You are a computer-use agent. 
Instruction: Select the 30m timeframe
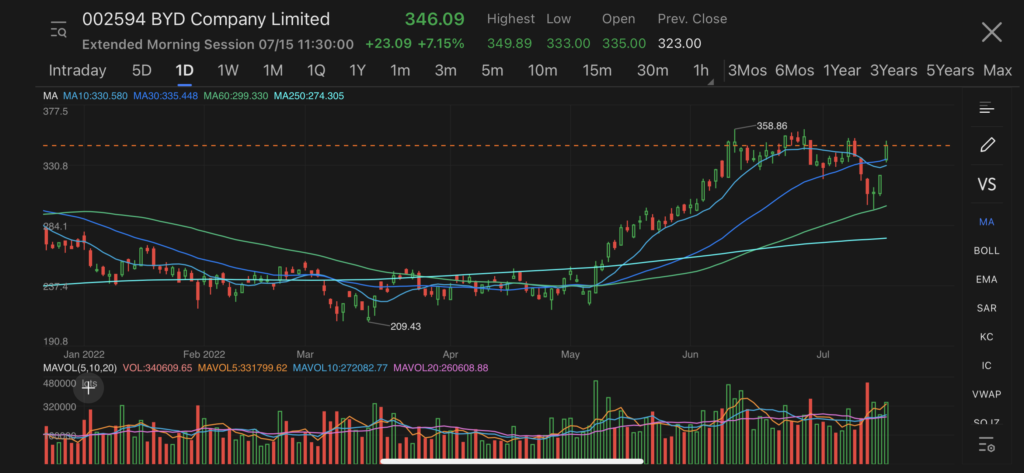tap(652, 71)
